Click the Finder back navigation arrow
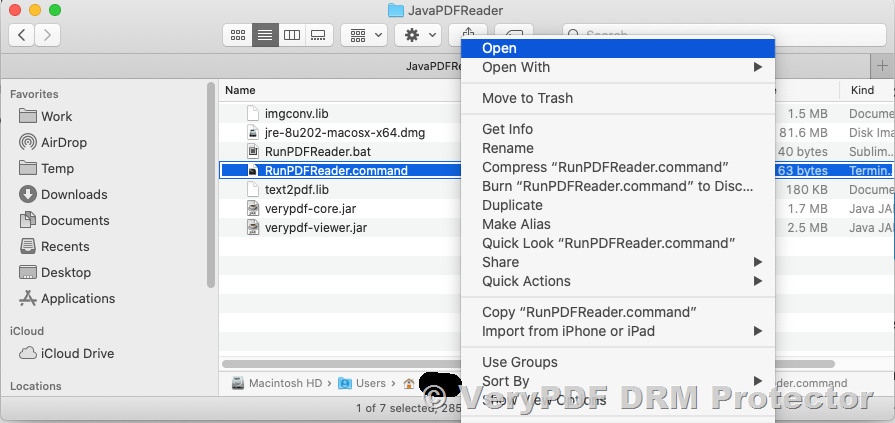 click(x=22, y=35)
